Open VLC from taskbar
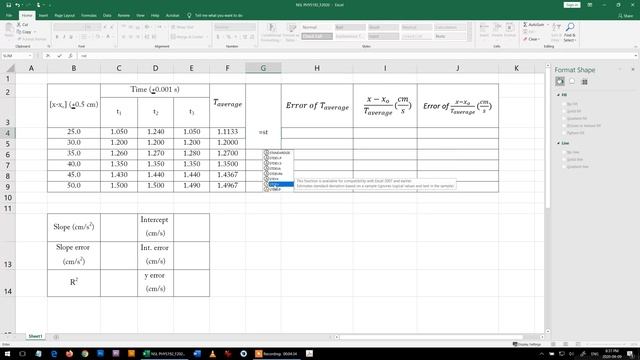Image resolution: width=640 pixels, height=360 pixels. click(213, 353)
